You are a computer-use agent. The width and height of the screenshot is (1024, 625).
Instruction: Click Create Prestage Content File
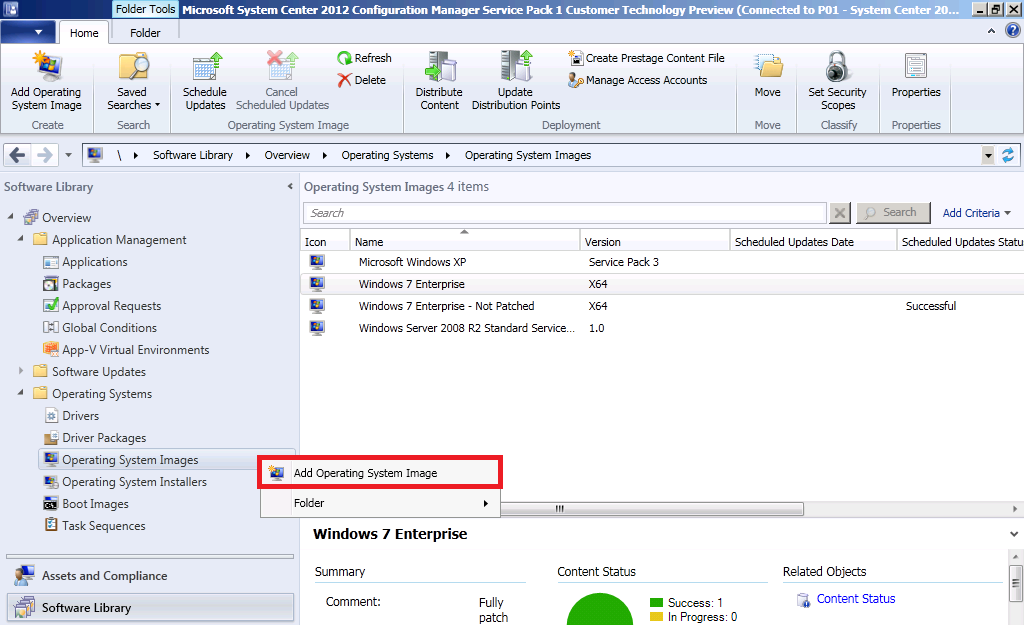[x=647, y=58]
